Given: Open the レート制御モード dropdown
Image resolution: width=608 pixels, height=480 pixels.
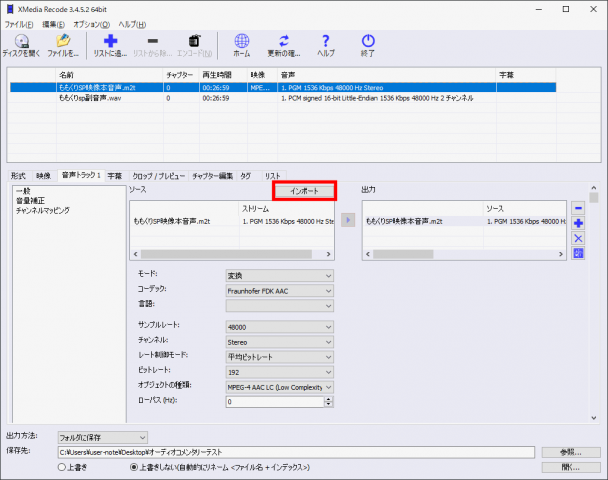Looking at the screenshot, I should [x=279, y=357].
